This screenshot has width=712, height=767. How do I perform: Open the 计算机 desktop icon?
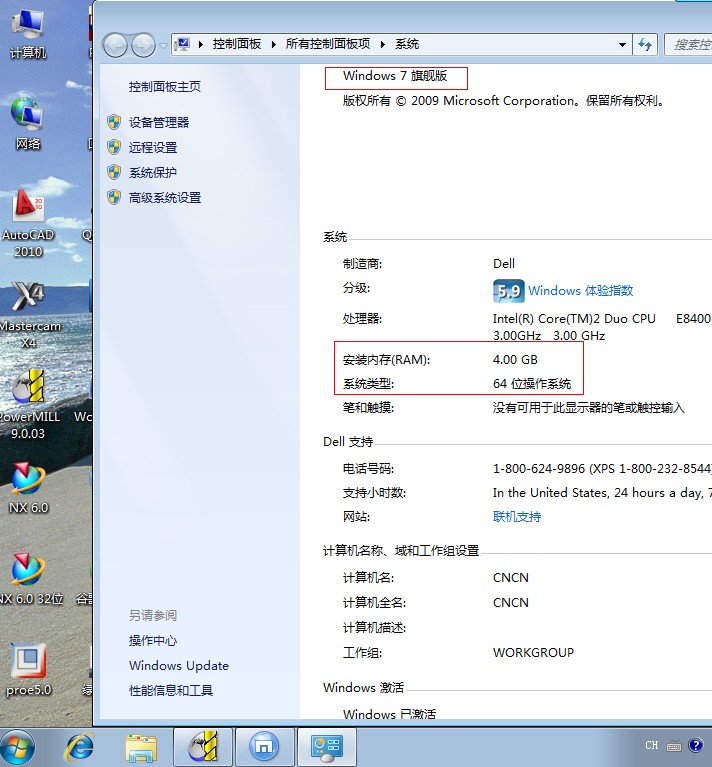click(x=28, y=33)
